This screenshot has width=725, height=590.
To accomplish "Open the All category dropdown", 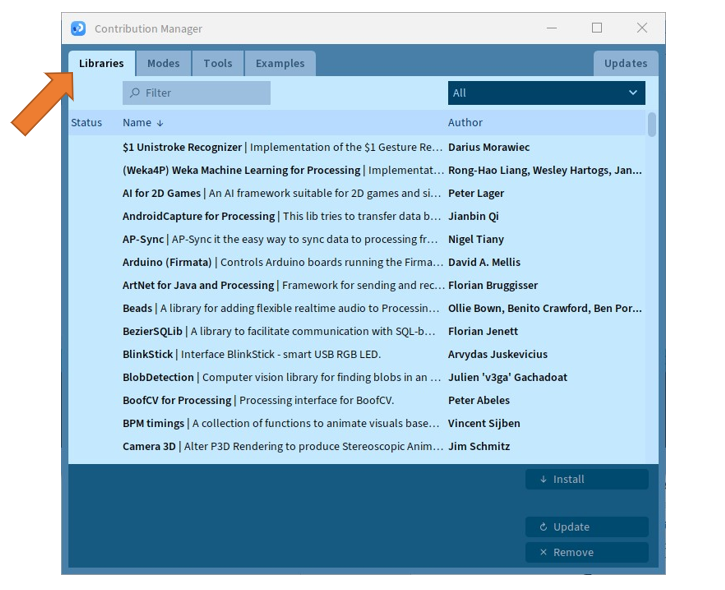I will click(546, 93).
